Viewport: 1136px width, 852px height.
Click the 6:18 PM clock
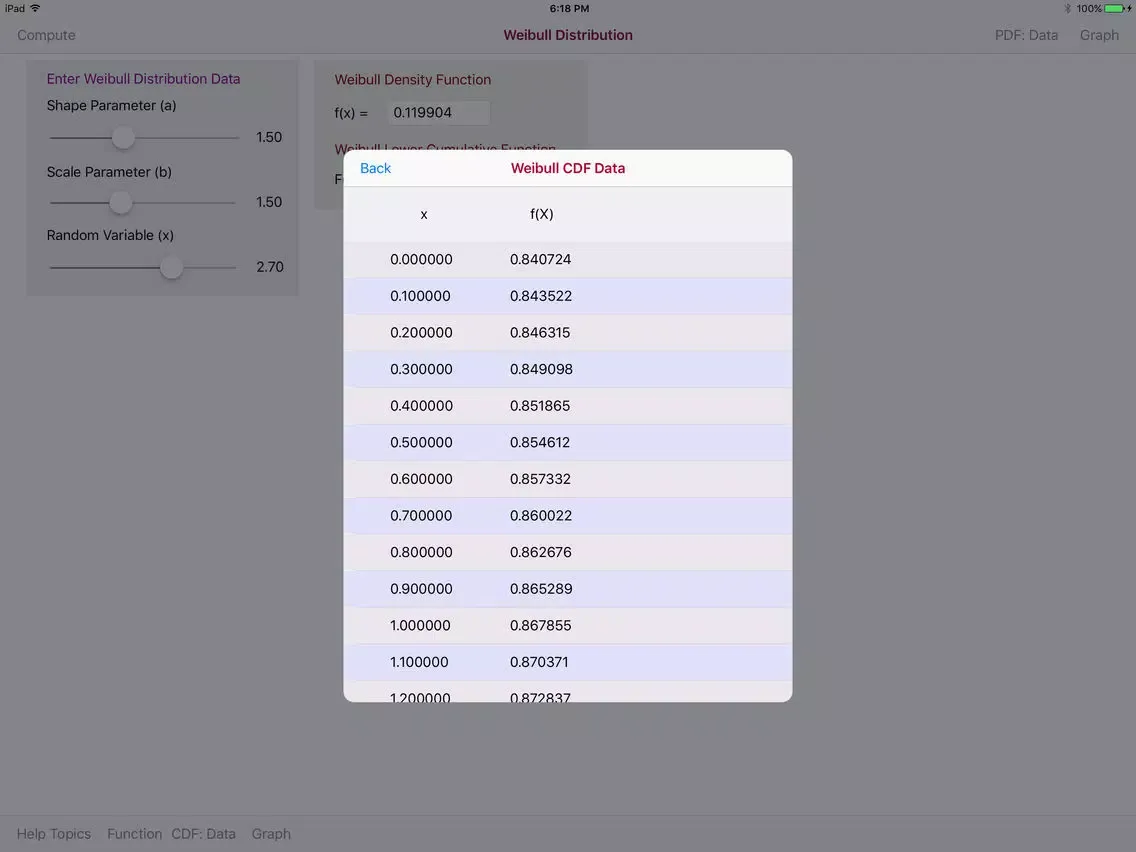point(569,9)
